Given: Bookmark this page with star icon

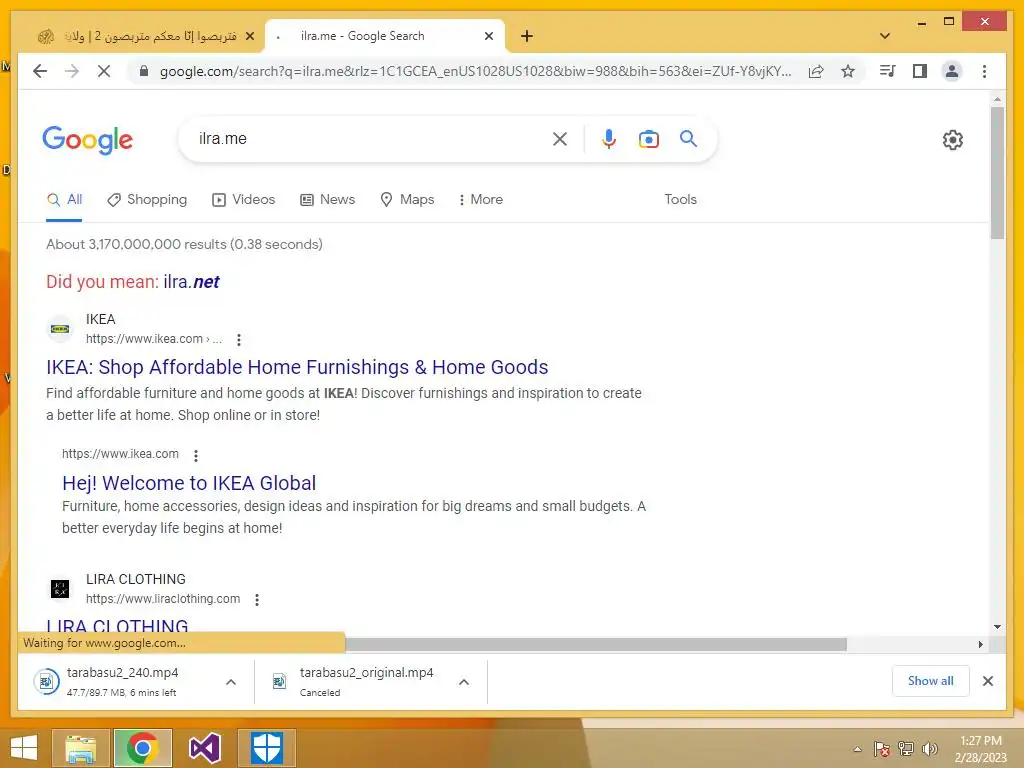Looking at the screenshot, I should click(848, 71).
